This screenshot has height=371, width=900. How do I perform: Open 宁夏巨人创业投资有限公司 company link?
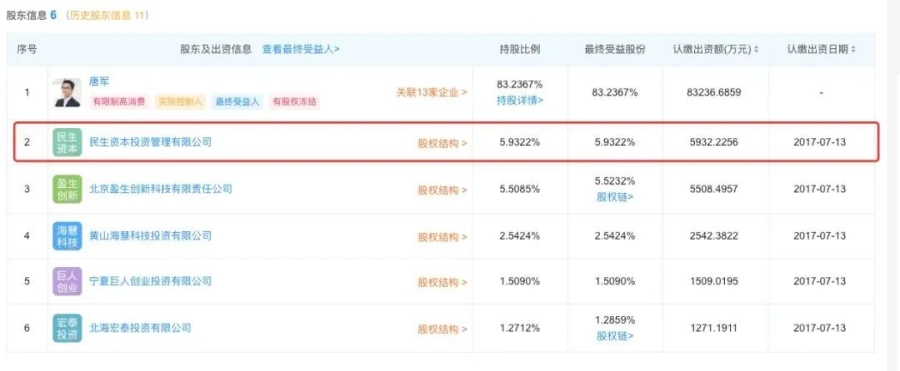coord(150,281)
